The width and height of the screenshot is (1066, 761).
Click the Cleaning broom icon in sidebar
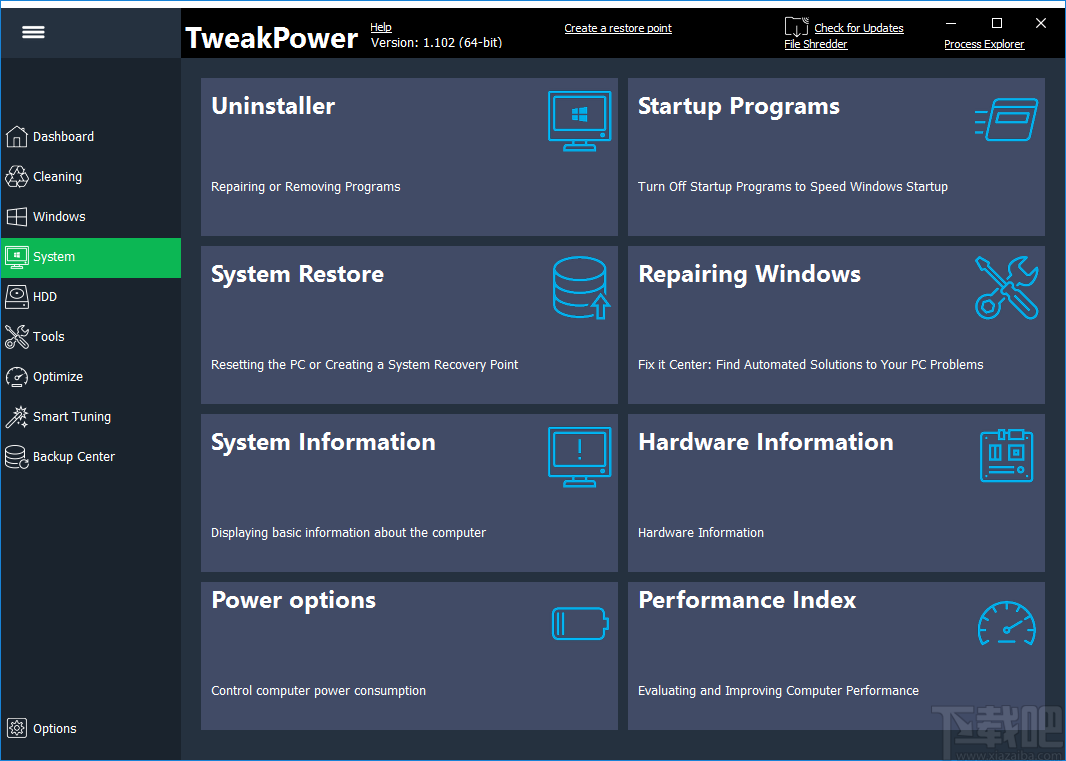16,176
